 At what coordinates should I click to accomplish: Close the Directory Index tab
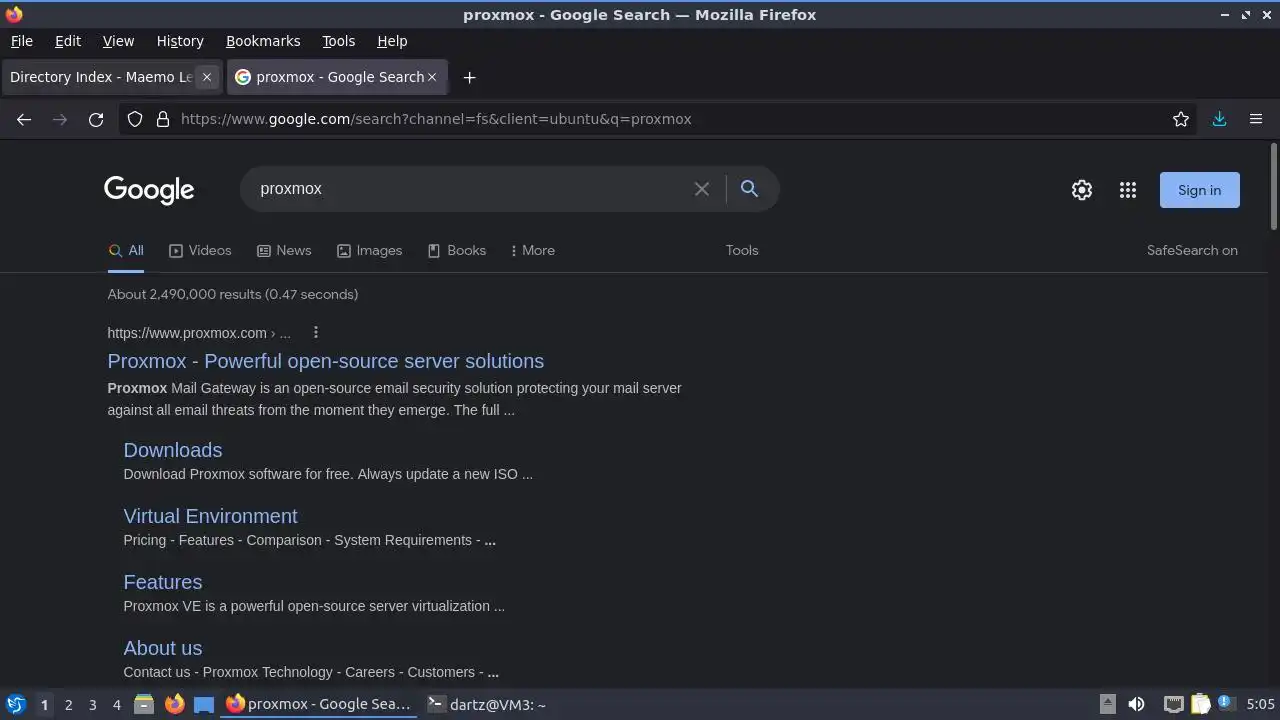[x=207, y=77]
